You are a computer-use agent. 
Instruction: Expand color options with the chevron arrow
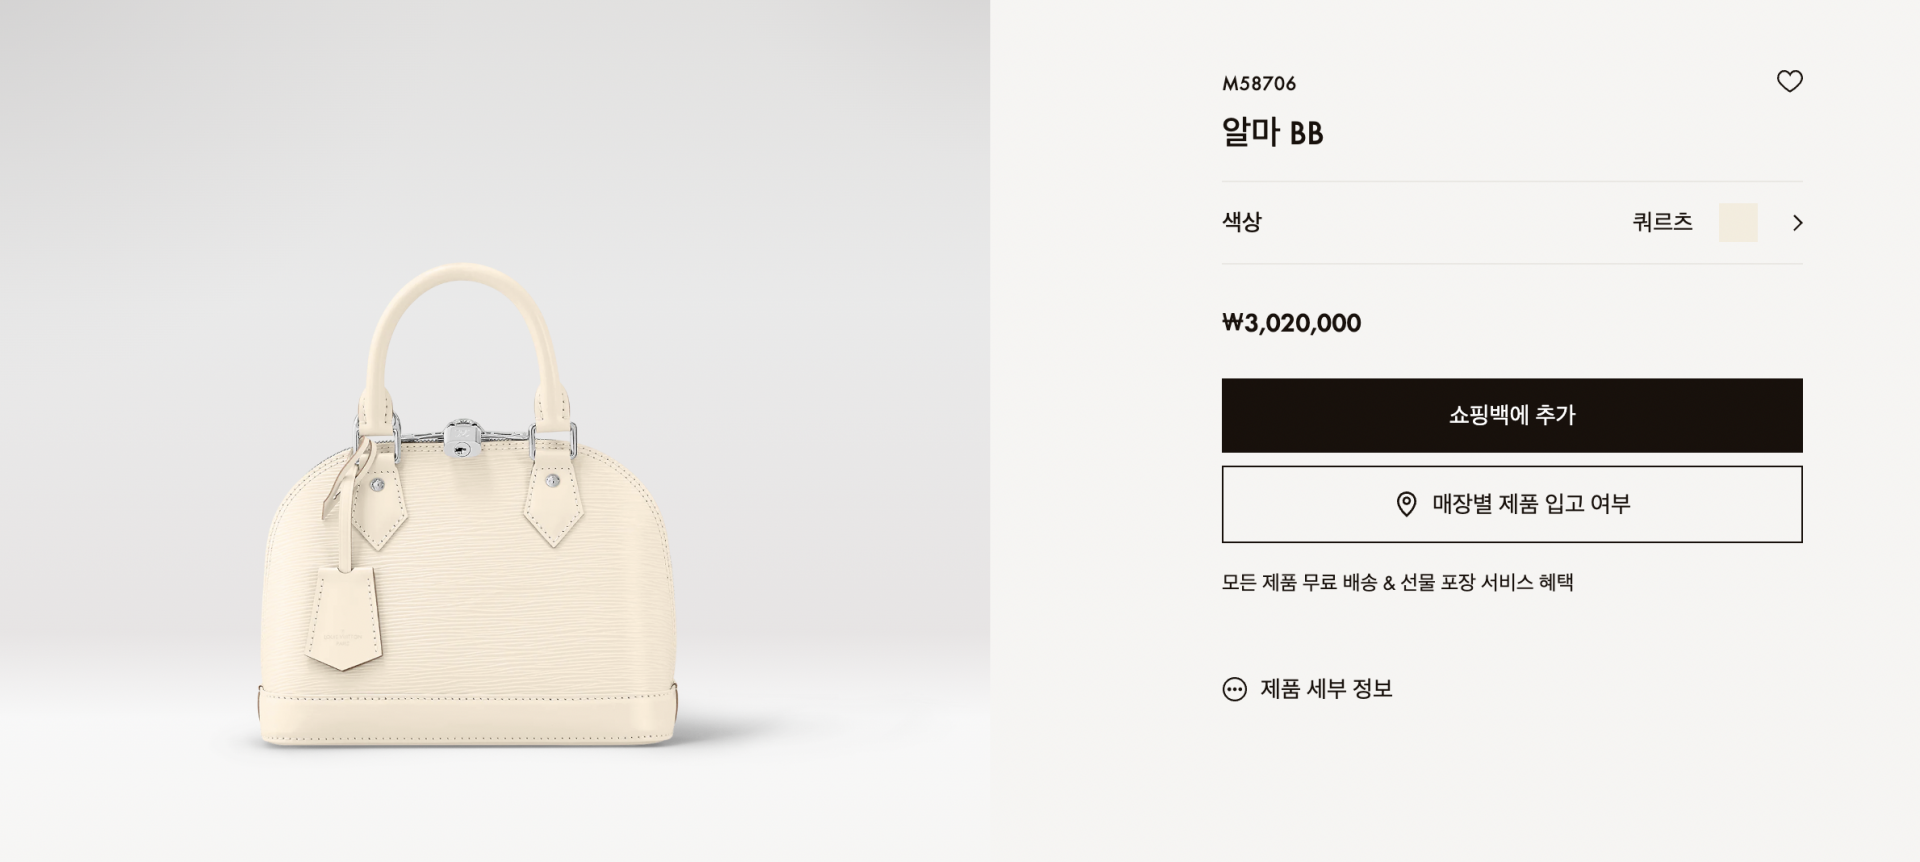pyautogui.click(x=1797, y=223)
